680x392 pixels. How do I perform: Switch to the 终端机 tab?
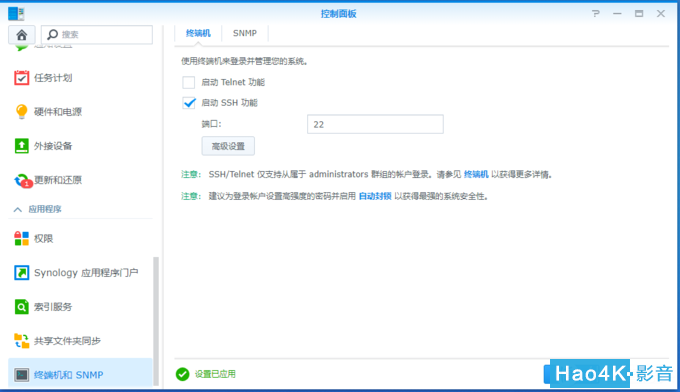pyautogui.click(x=198, y=33)
